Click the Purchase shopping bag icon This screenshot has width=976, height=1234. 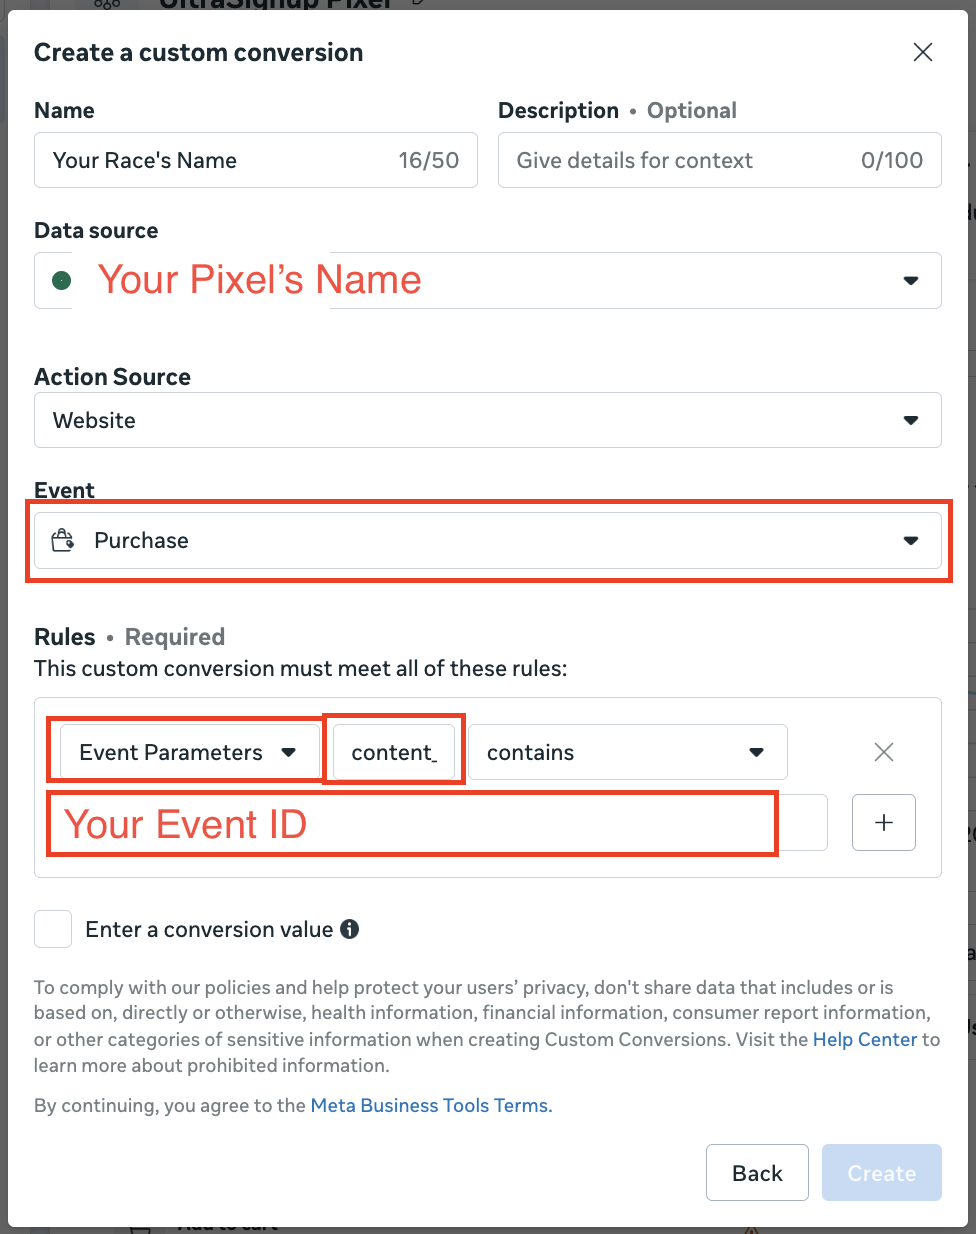(x=63, y=540)
